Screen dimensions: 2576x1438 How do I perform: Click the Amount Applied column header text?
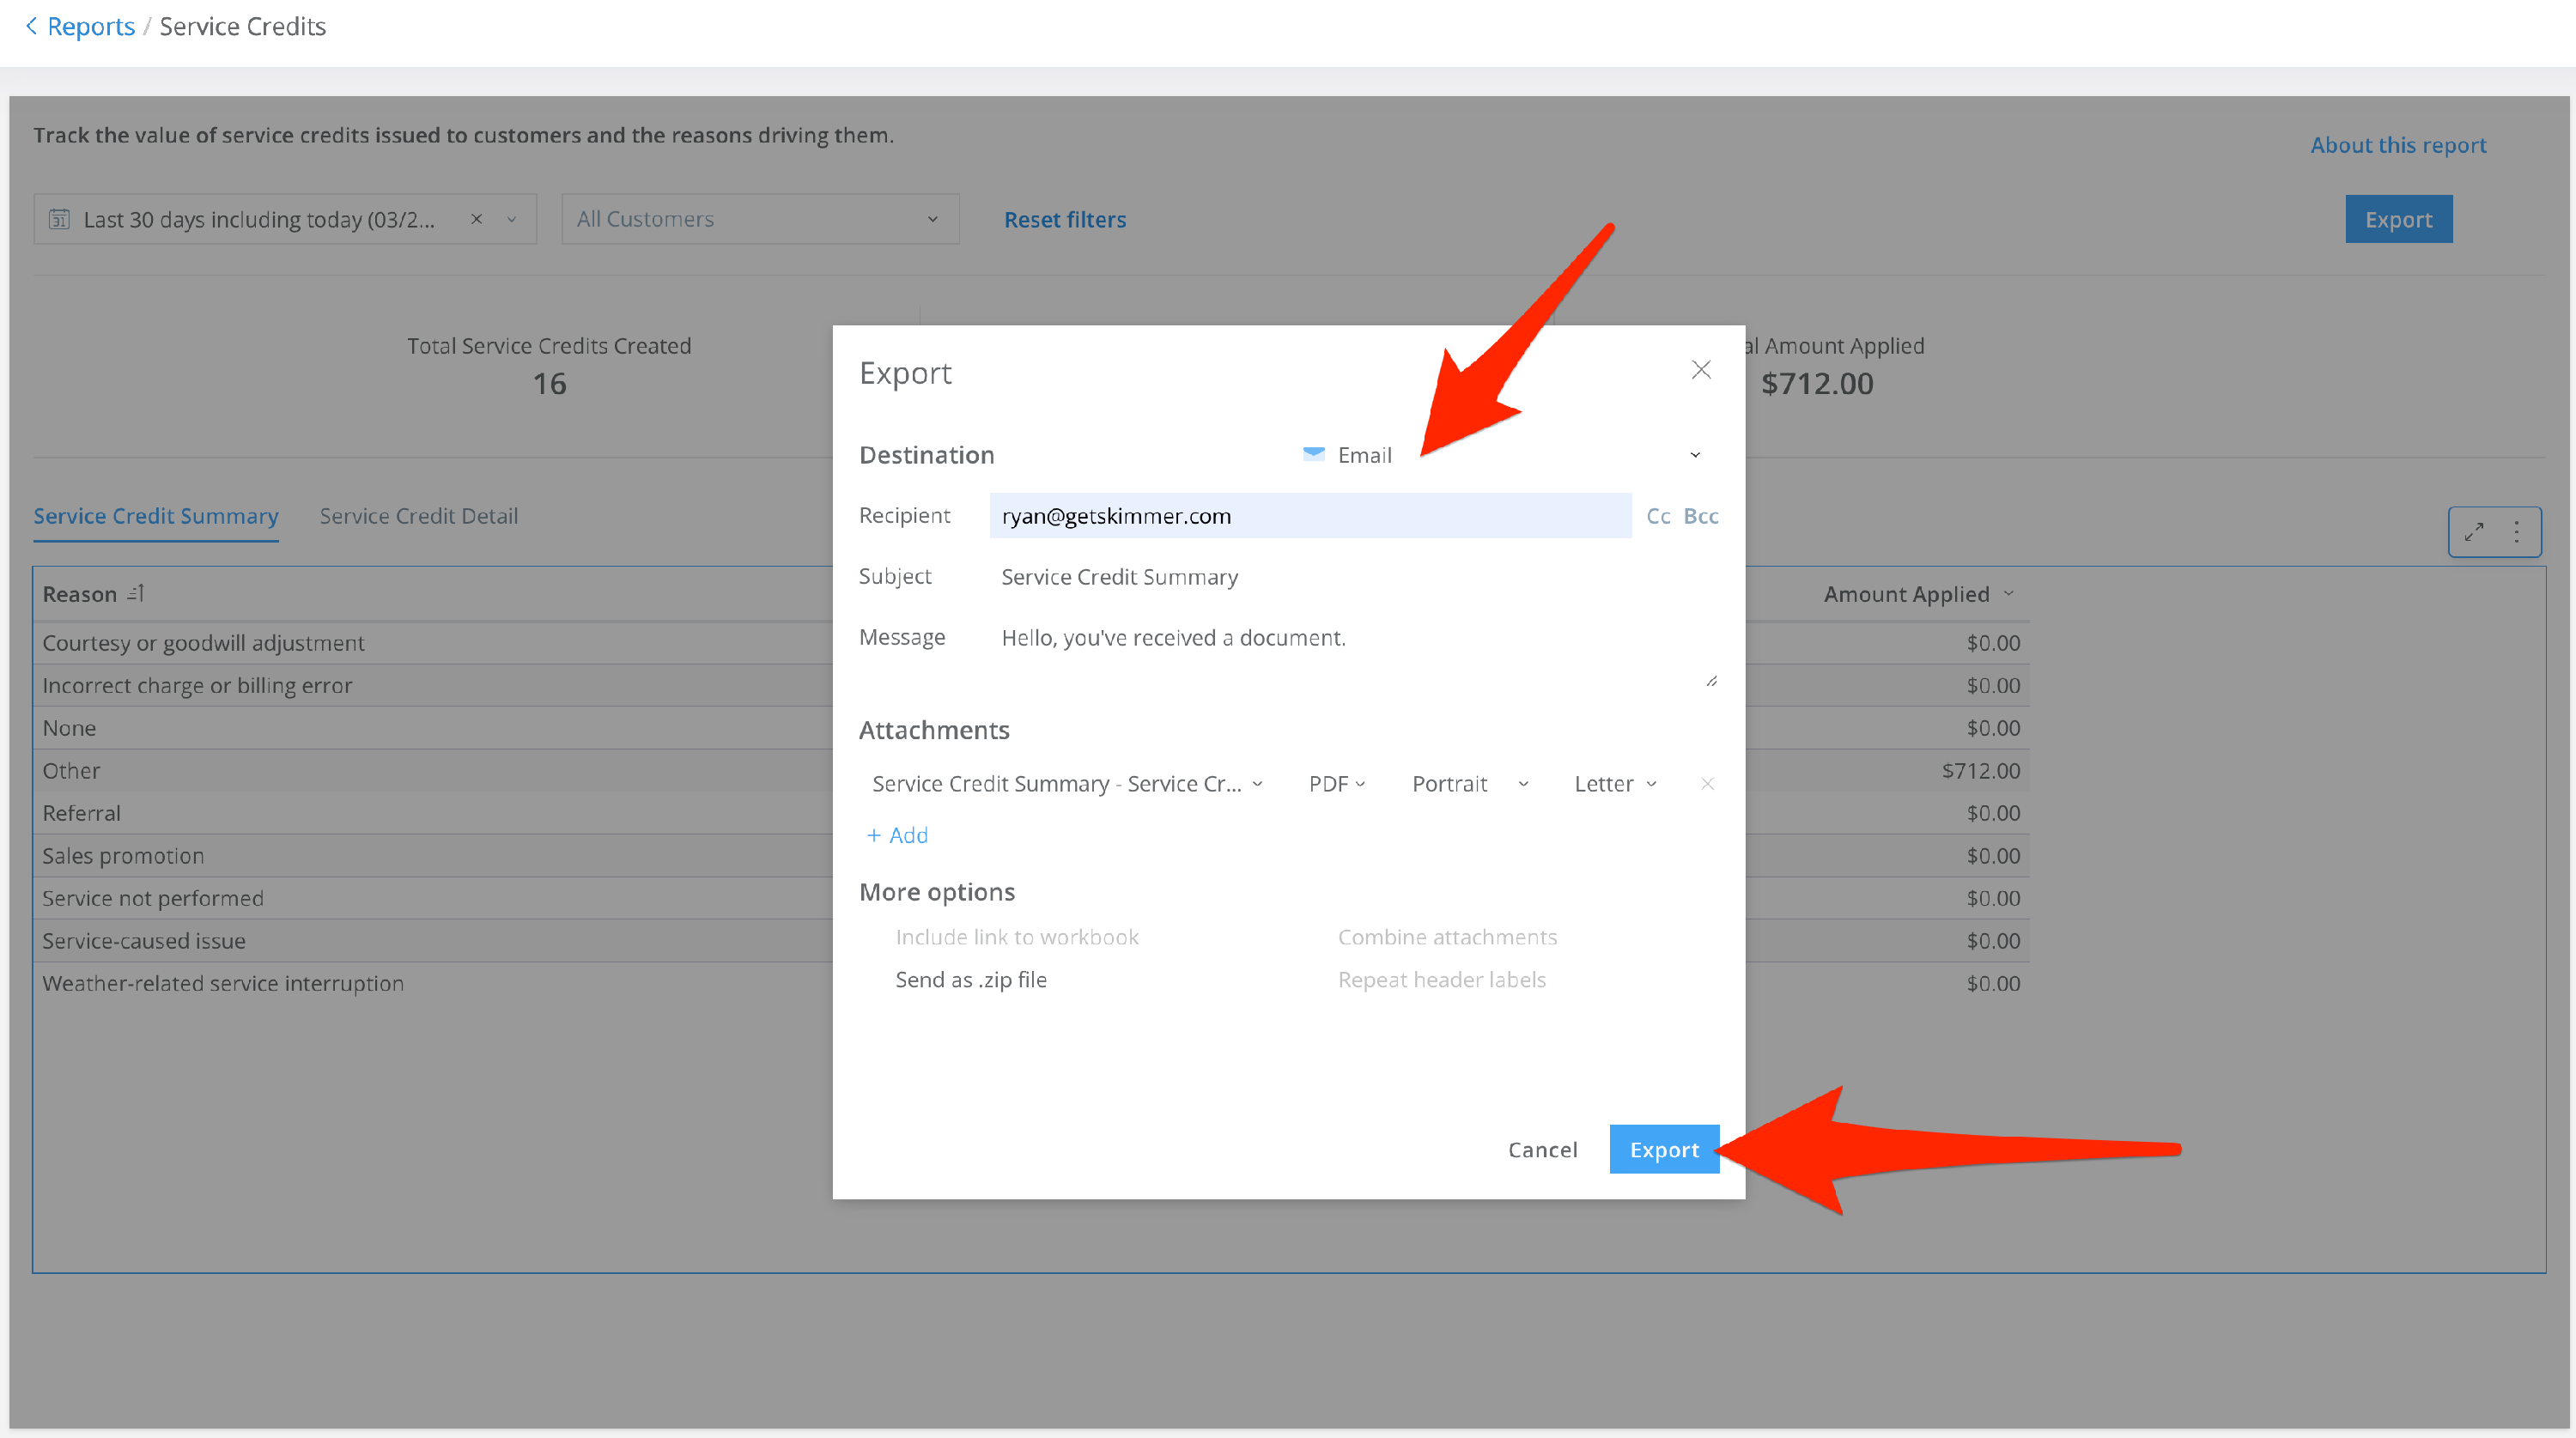pyautogui.click(x=1906, y=593)
